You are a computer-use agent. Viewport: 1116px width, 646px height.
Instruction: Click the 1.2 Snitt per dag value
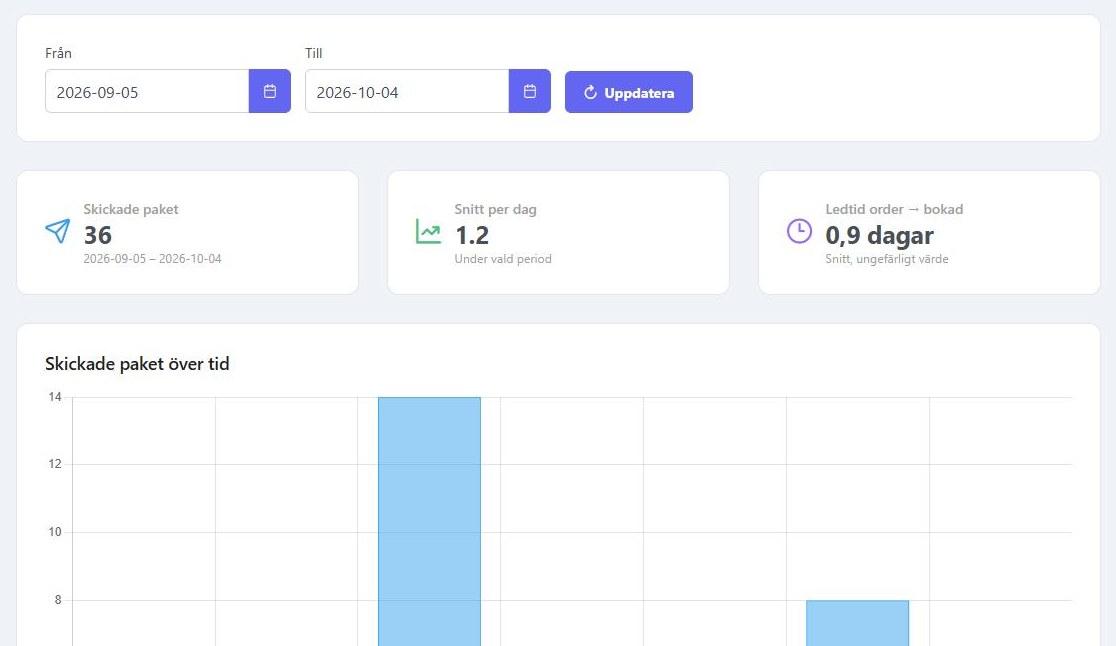pyautogui.click(x=472, y=235)
